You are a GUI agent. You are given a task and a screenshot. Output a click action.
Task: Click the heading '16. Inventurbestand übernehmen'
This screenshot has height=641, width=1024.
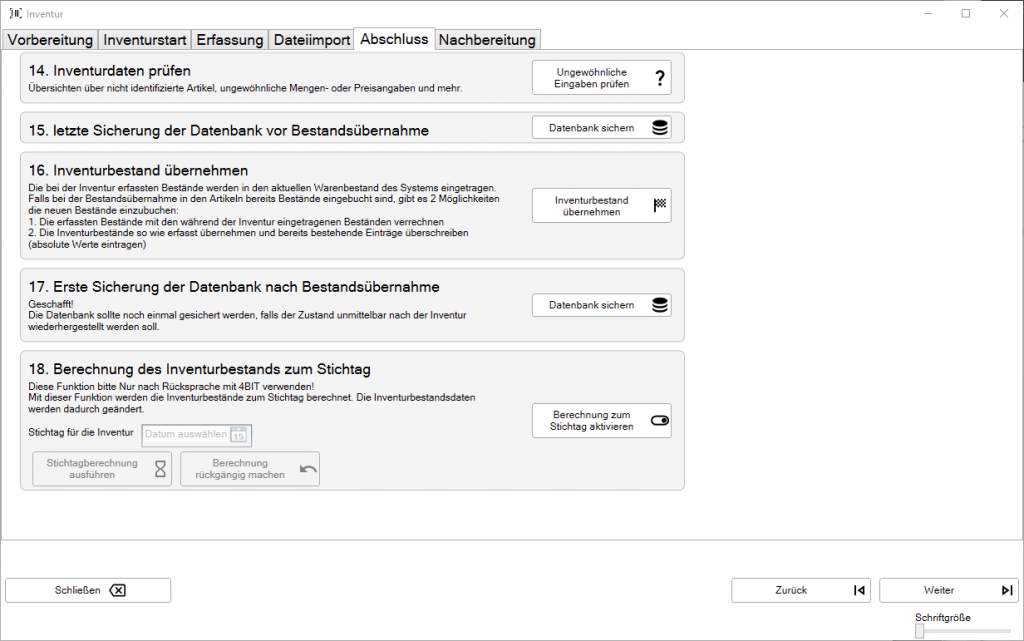pos(138,170)
